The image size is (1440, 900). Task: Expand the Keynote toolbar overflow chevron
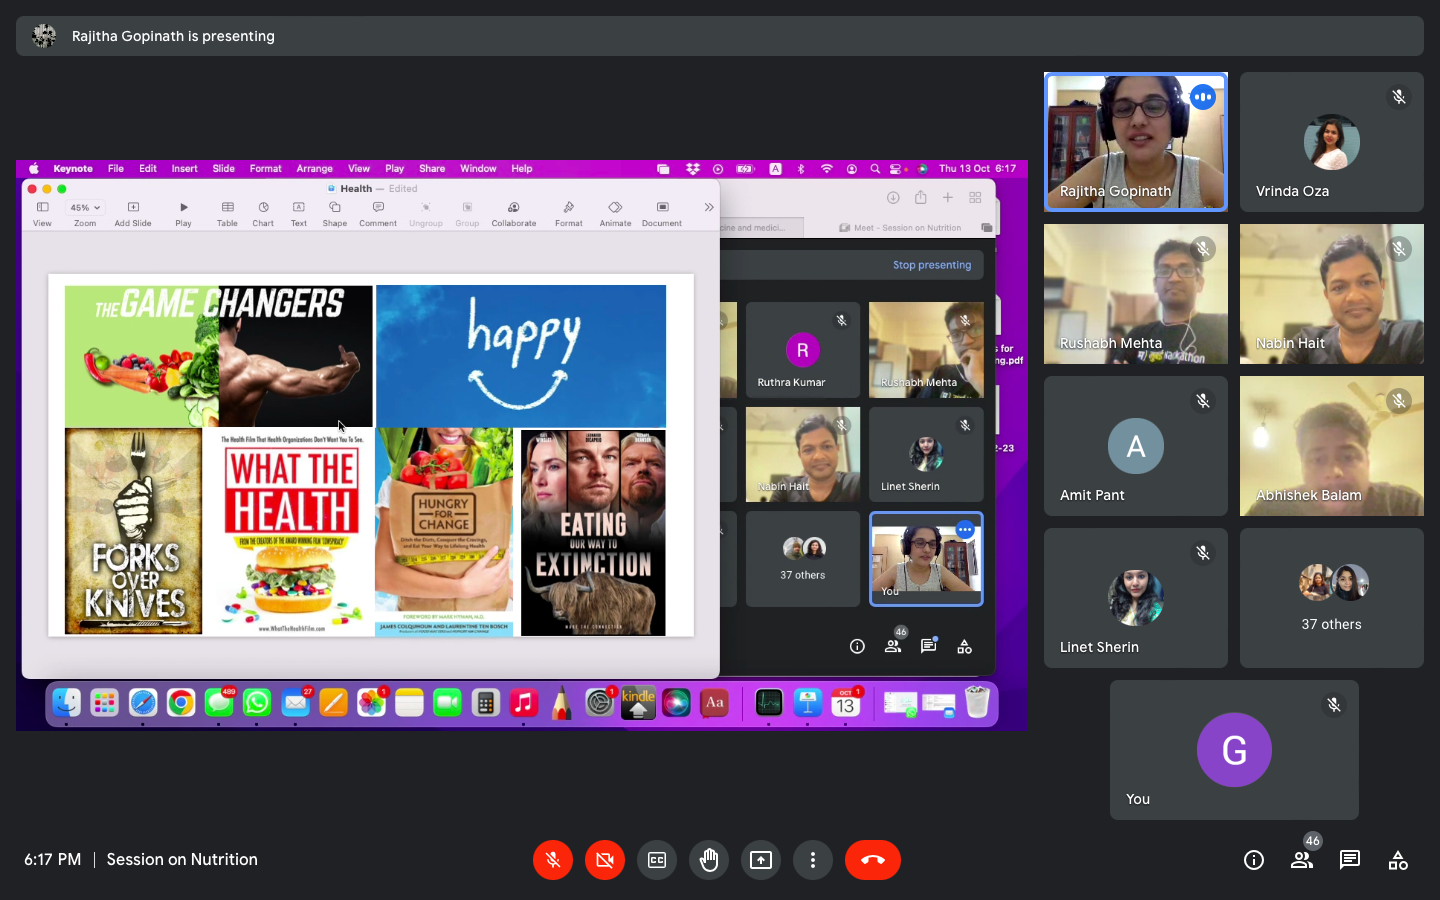(x=708, y=208)
